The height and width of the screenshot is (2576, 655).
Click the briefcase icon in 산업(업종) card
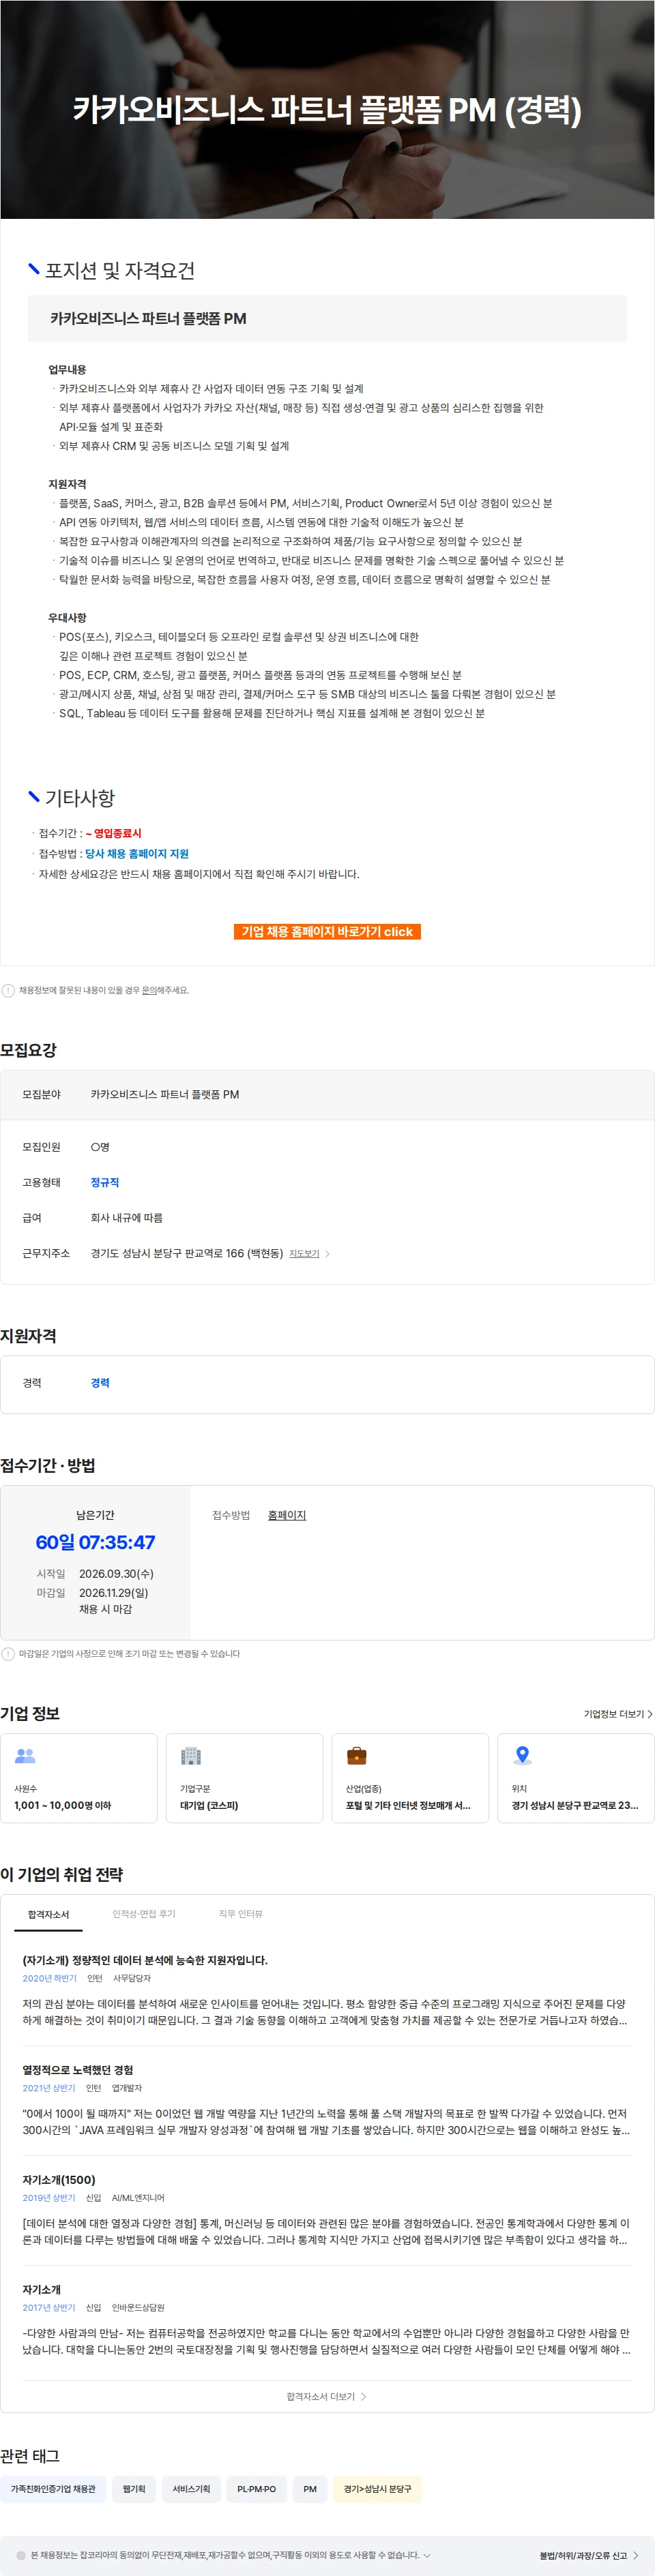click(356, 1755)
